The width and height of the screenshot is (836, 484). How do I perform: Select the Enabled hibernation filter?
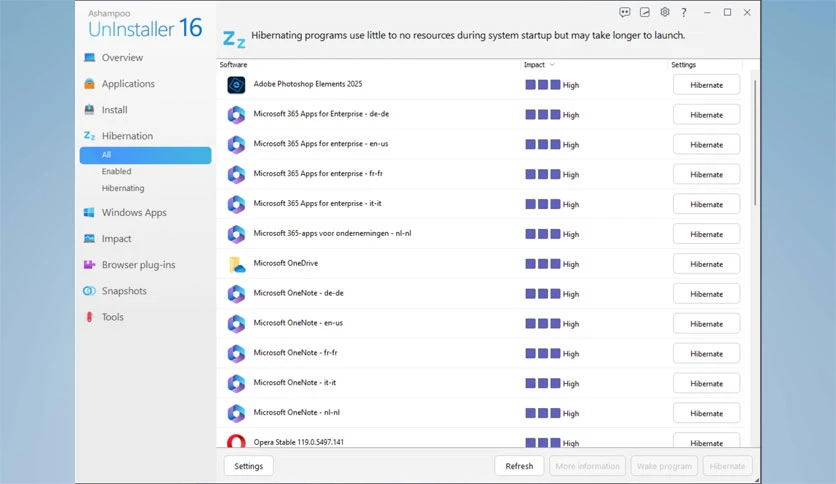click(116, 171)
